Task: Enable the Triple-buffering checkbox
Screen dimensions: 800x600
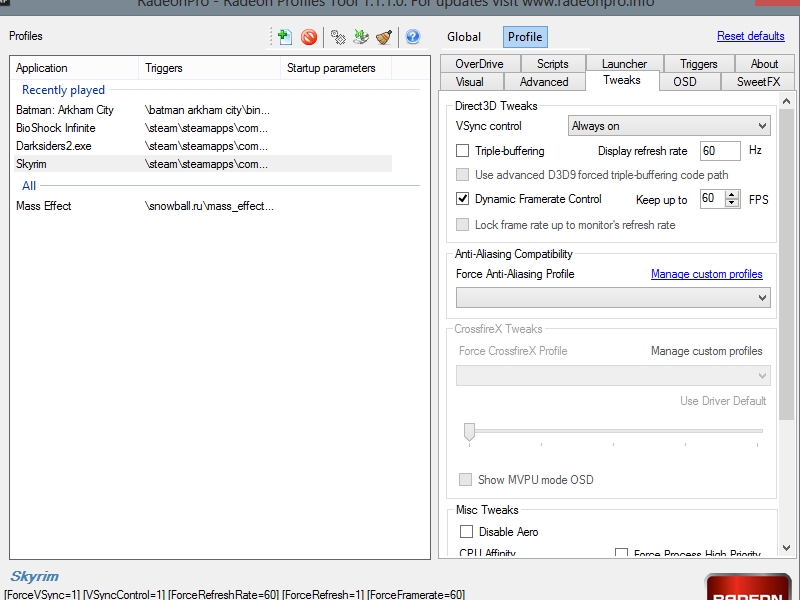Action: click(462, 151)
